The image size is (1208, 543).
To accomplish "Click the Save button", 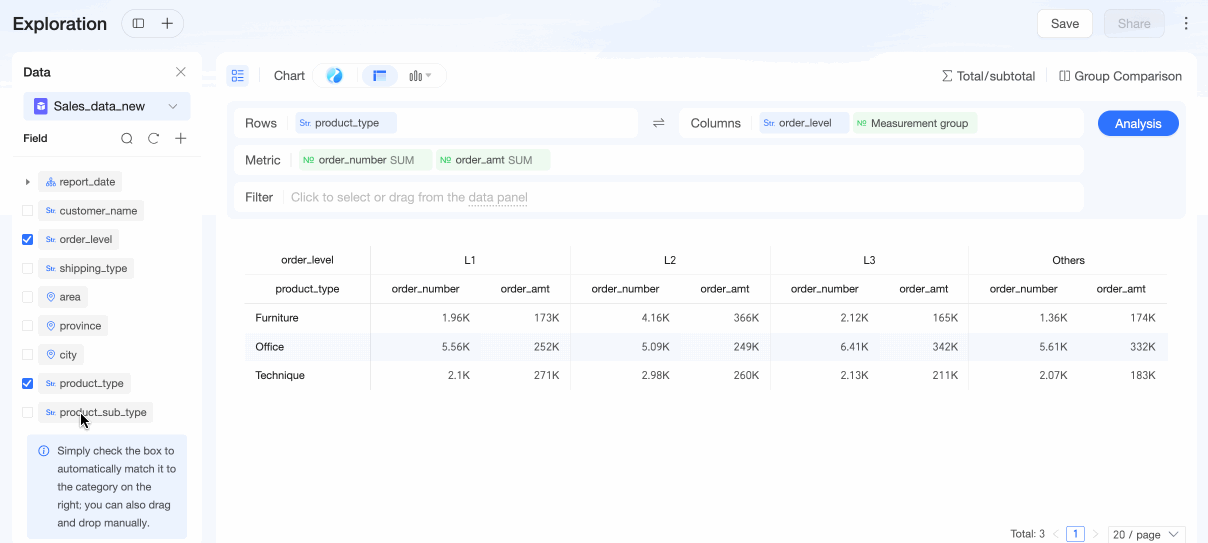I will point(1065,23).
